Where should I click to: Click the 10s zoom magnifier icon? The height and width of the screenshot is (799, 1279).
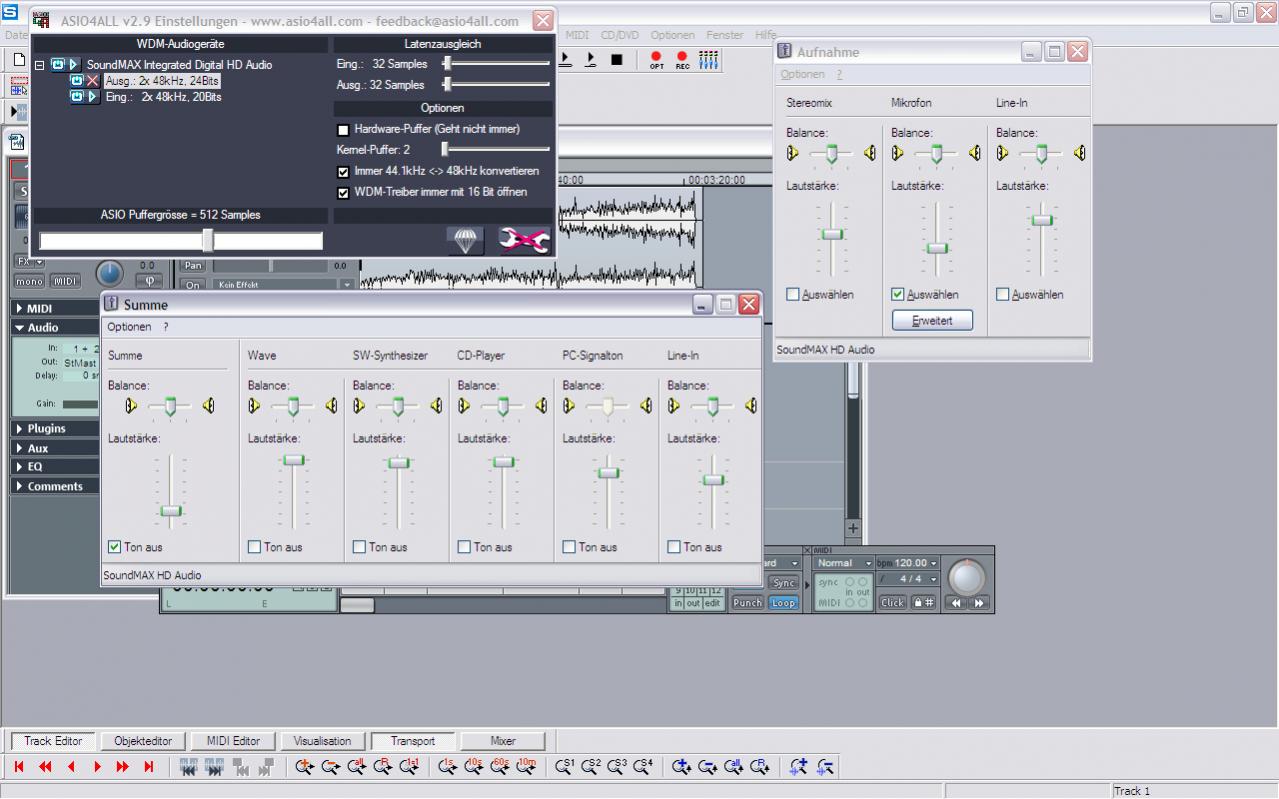(474, 767)
